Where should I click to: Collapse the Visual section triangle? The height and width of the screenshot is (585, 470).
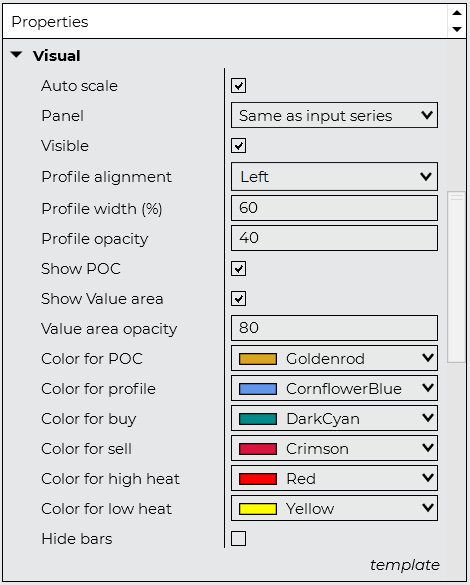pos(16,55)
